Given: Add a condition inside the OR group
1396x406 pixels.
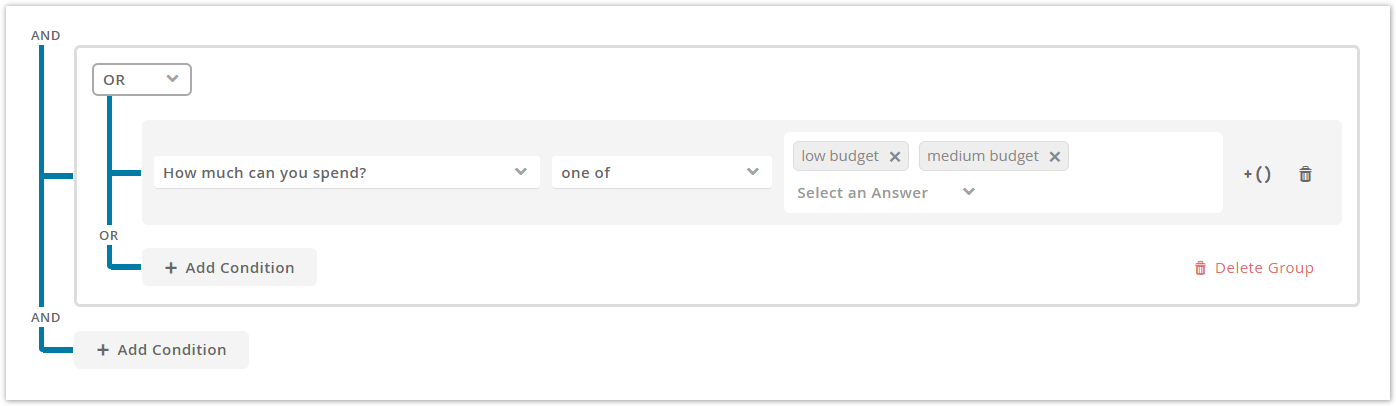Looking at the screenshot, I should [229, 268].
